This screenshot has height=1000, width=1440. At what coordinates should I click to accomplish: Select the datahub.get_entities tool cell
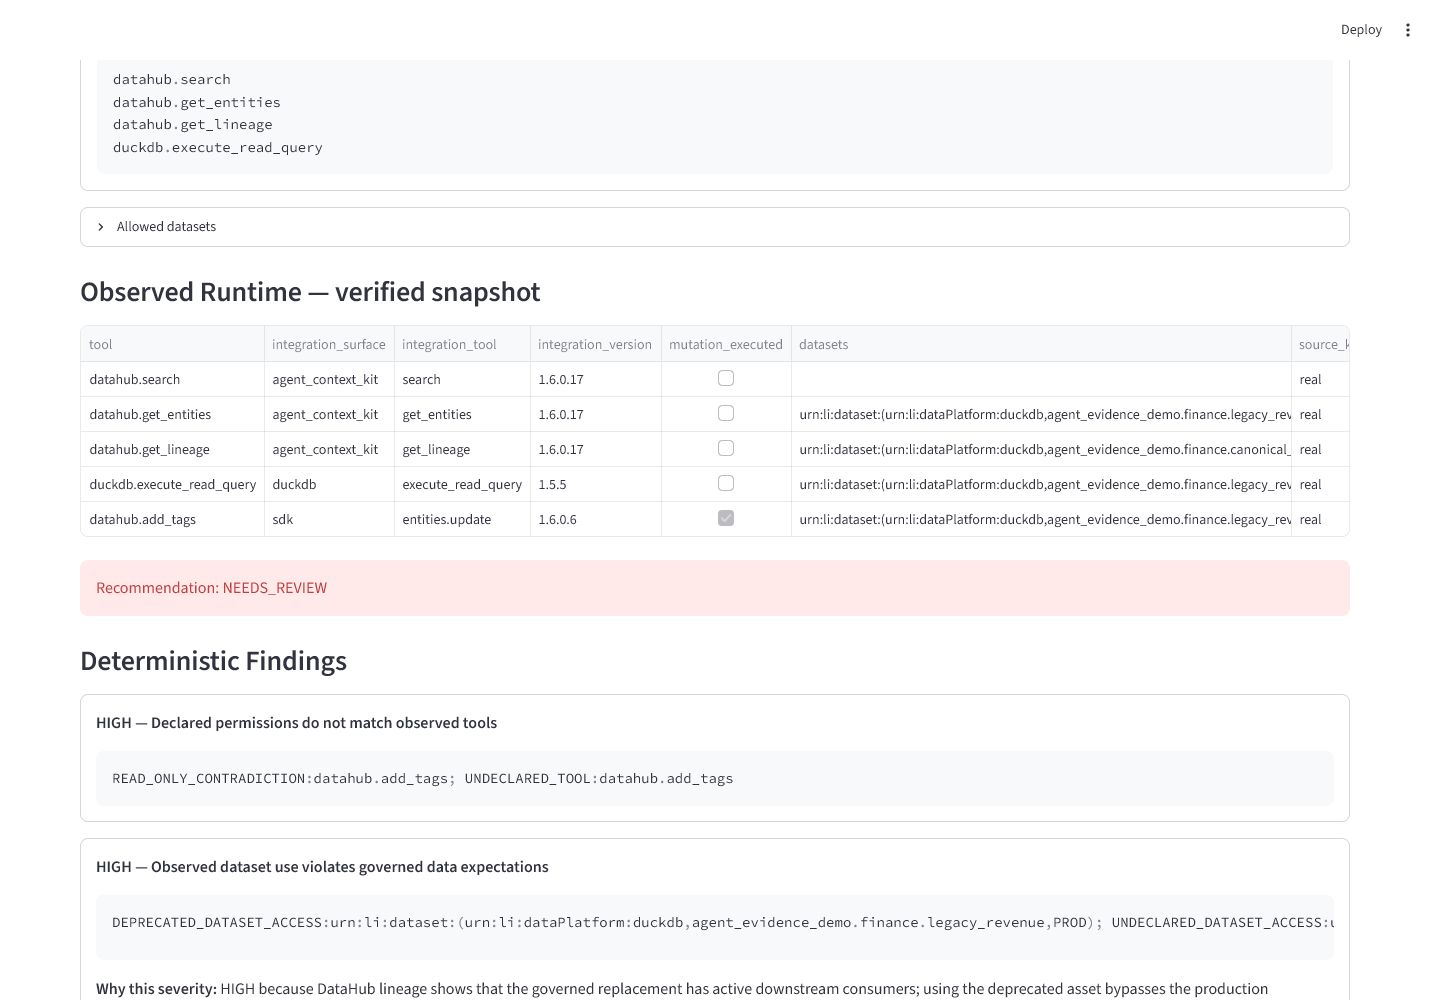[172, 414]
